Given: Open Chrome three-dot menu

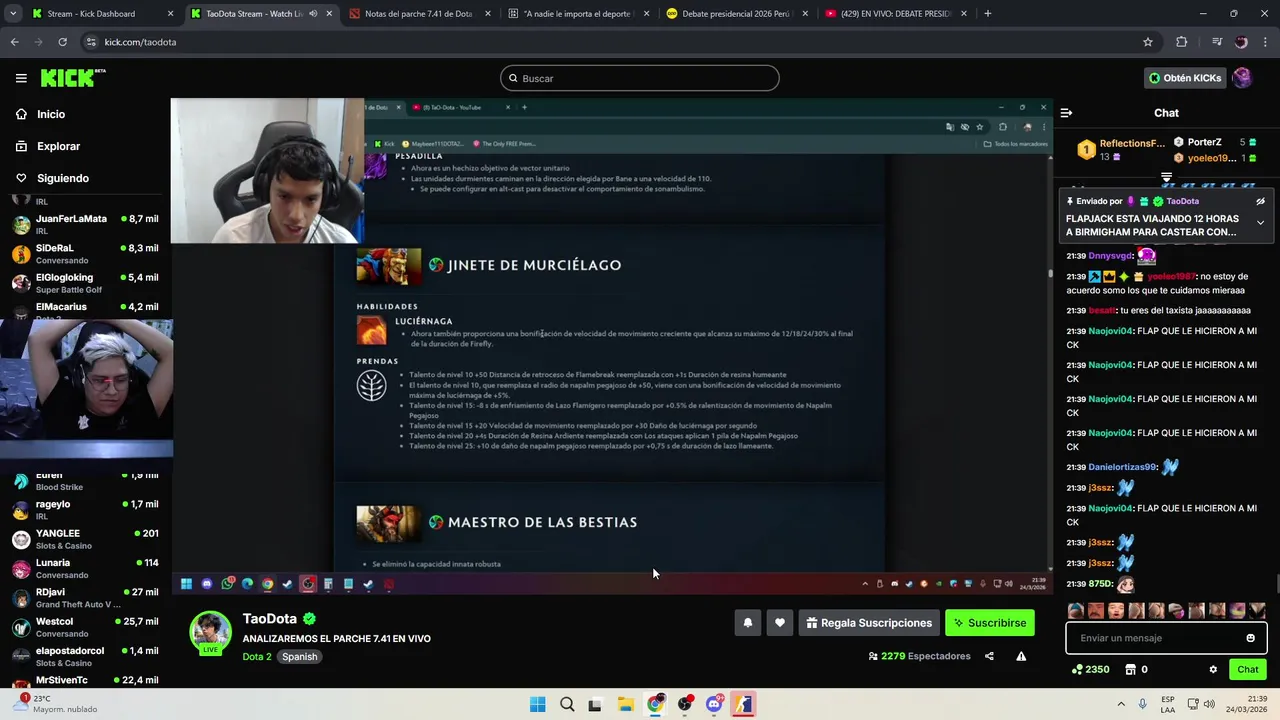Looking at the screenshot, I should 1265,42.
